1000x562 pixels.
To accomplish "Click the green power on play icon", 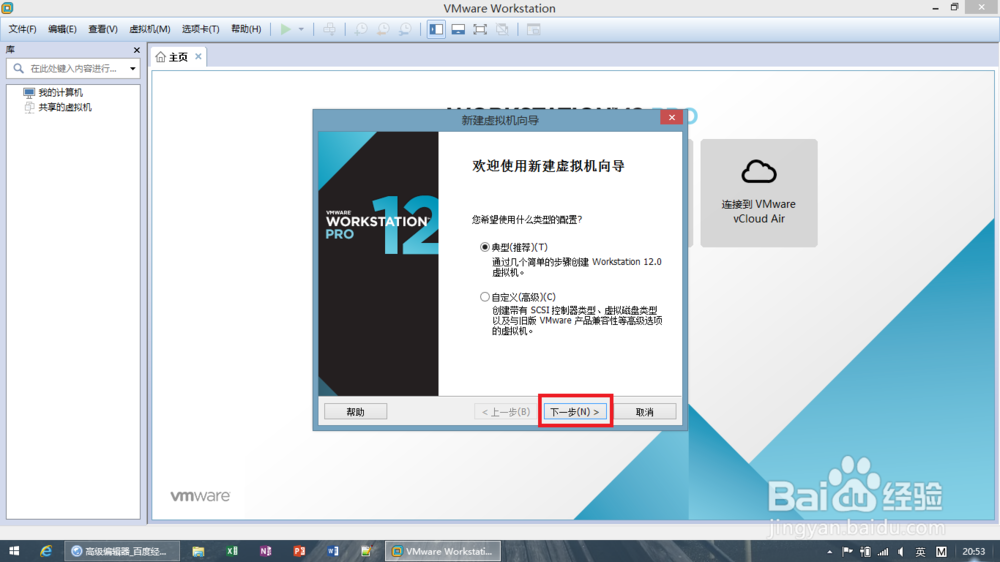I will pyautogui.click(x=286, y=29).
